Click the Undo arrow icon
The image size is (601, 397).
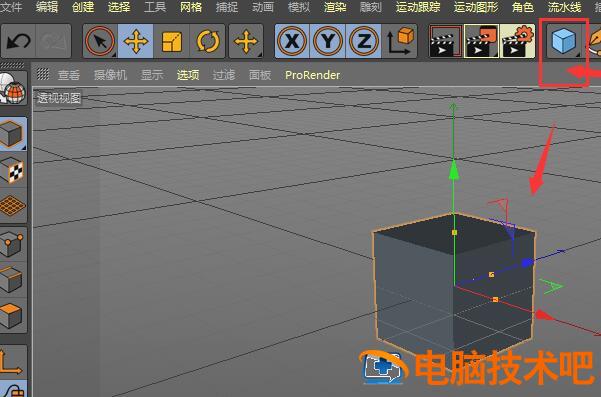18,41
